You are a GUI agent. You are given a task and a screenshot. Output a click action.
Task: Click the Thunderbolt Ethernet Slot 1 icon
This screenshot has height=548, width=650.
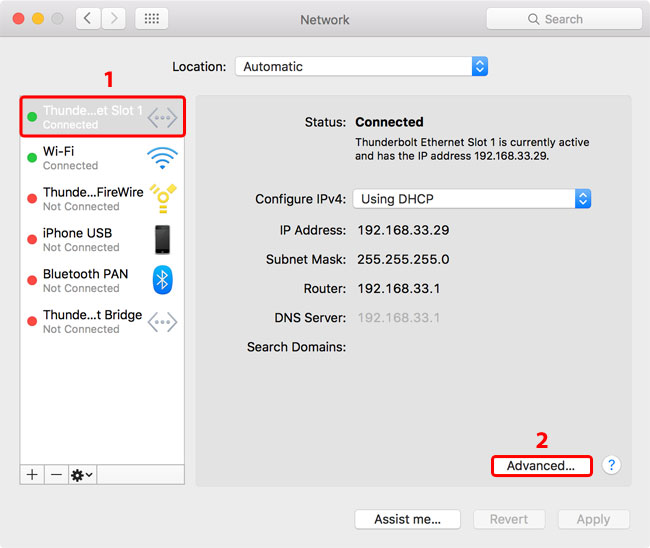(x=162, y=117)
